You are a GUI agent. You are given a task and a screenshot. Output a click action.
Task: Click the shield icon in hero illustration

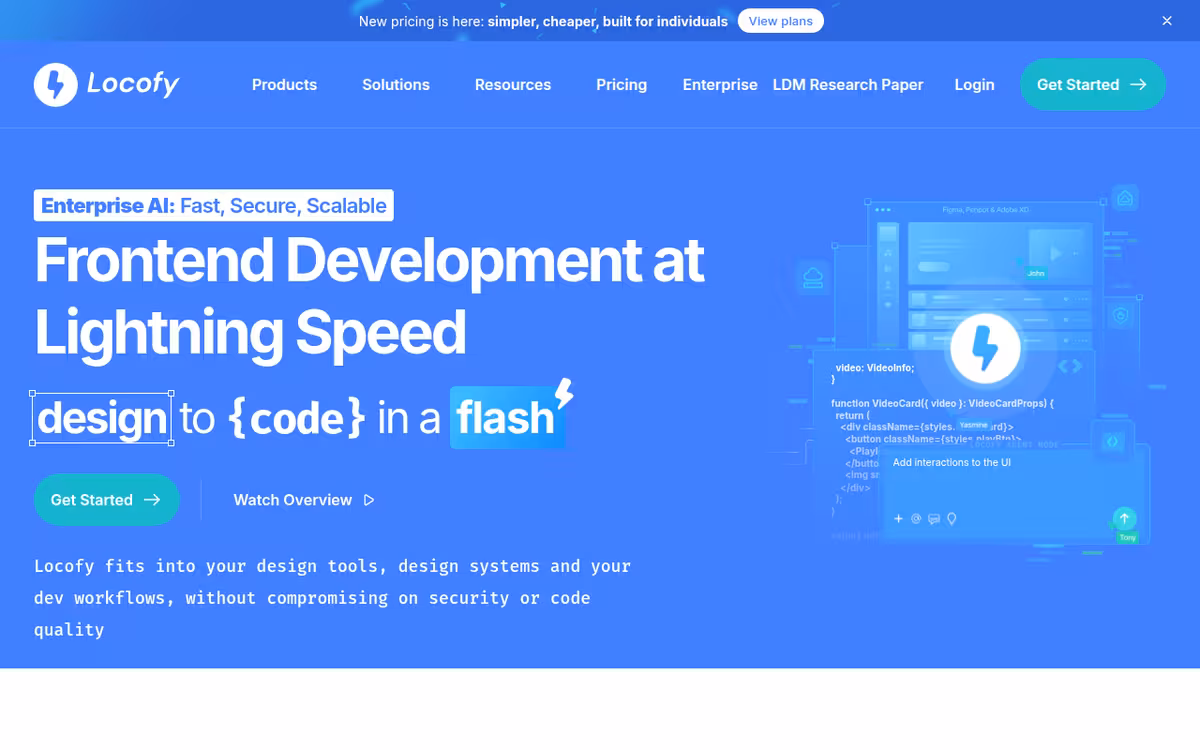click(1121, 317)
